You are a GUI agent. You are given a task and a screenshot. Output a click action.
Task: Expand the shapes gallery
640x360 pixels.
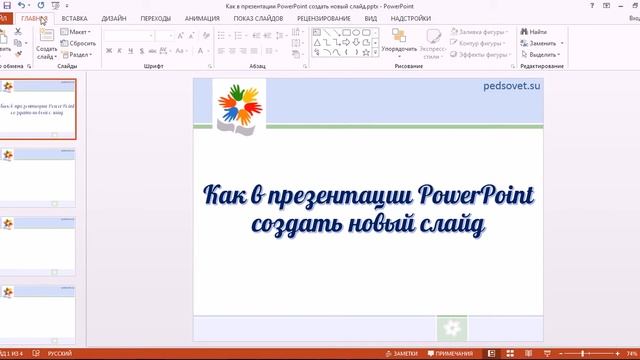375,52
